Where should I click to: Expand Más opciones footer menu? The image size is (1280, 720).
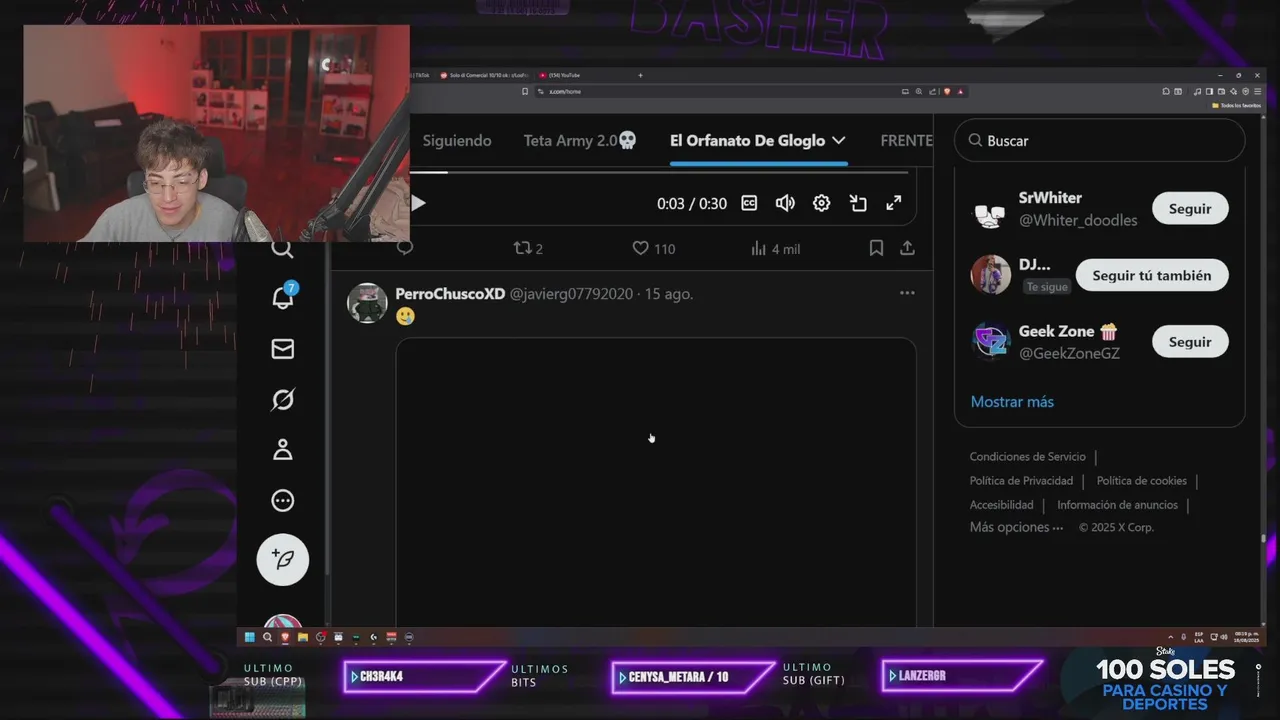tap(1016, 527)
